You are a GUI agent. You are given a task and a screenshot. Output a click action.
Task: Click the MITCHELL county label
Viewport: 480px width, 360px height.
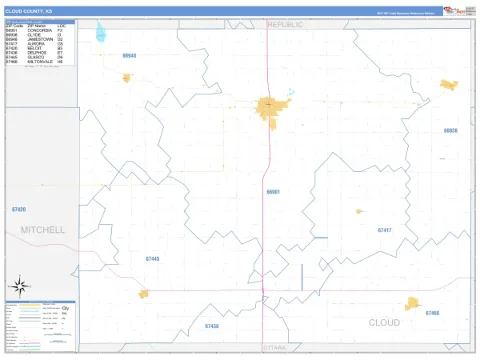tap(43, 230)
